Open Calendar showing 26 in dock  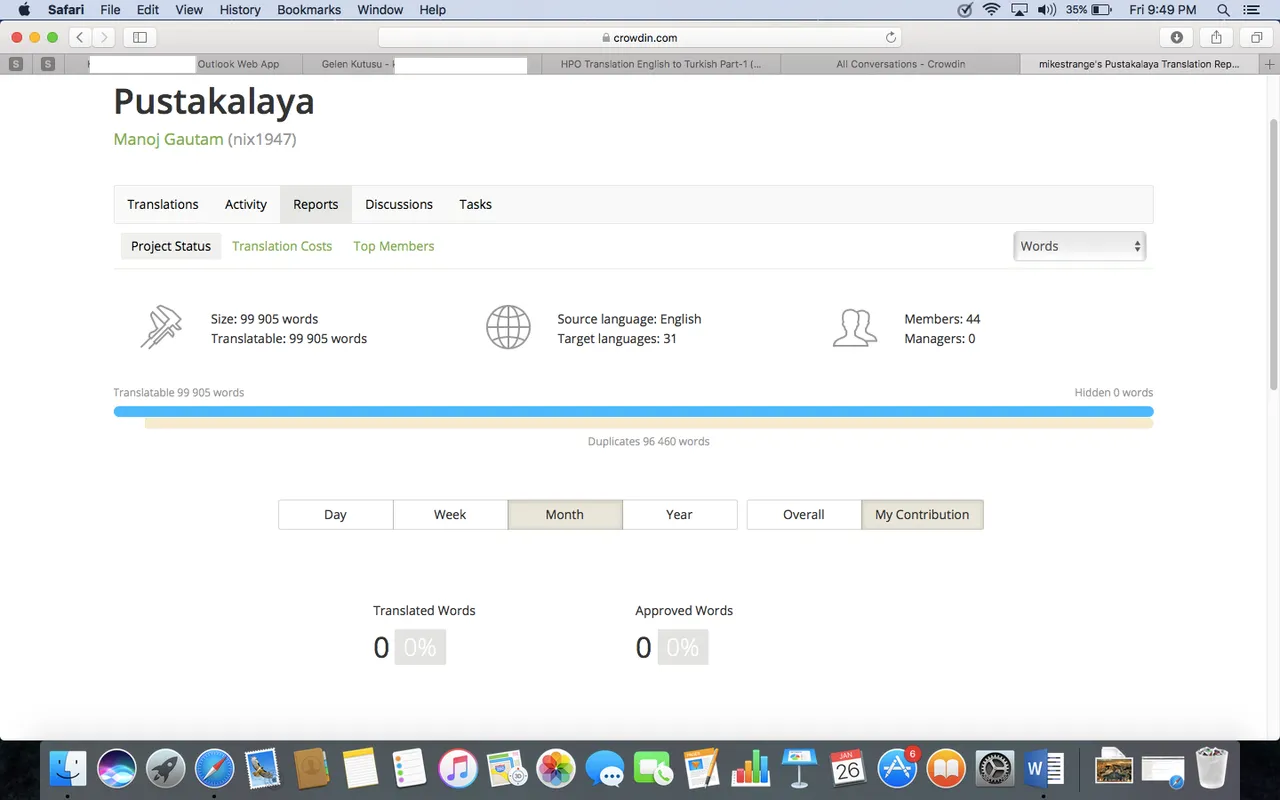[848, 768]
